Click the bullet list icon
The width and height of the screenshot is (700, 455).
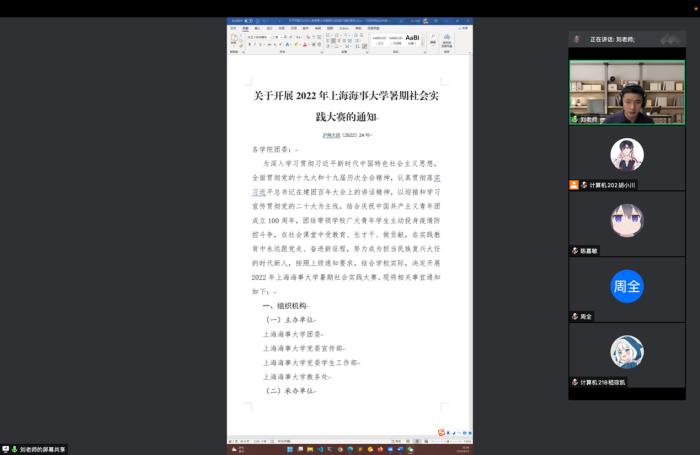click(x=328, y=35)
